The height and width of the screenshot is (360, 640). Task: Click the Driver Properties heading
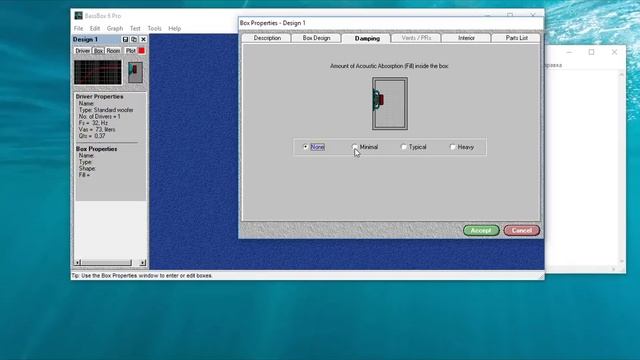[x=99, y=97]
